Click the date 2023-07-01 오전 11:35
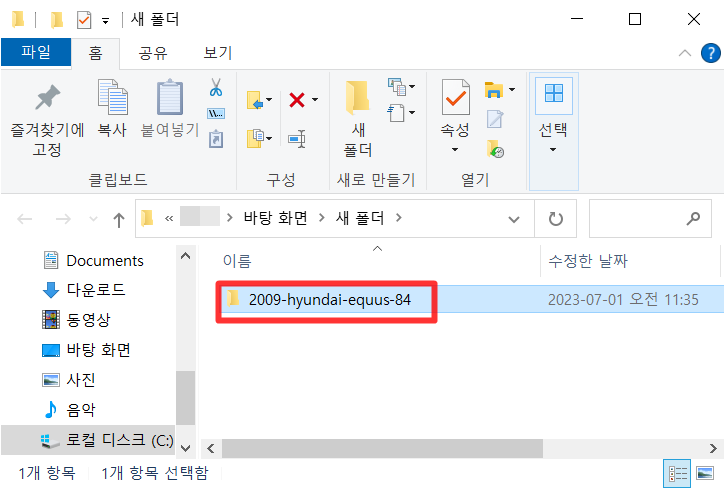 click(x=623, y=300)
